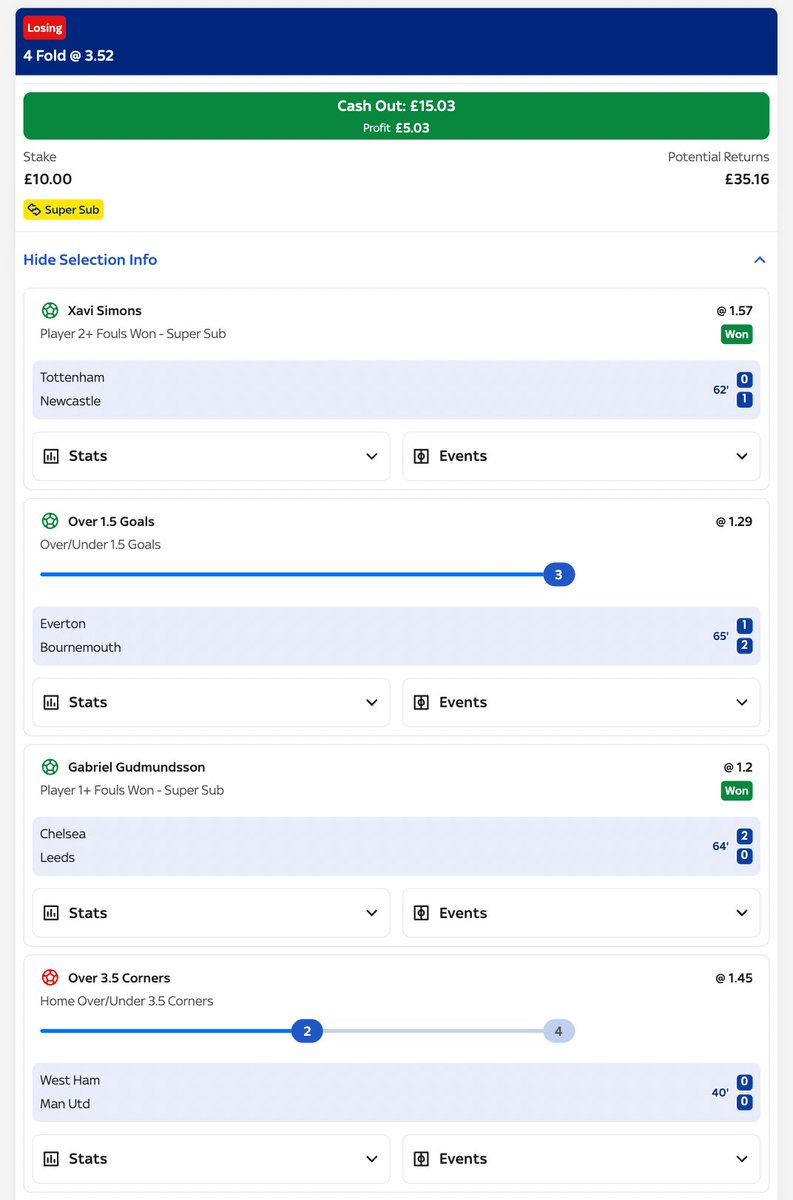Click the Won badge on Gabriel Gudmundsson selection
The image size is (793, 1200).
(x=737, y=791)
